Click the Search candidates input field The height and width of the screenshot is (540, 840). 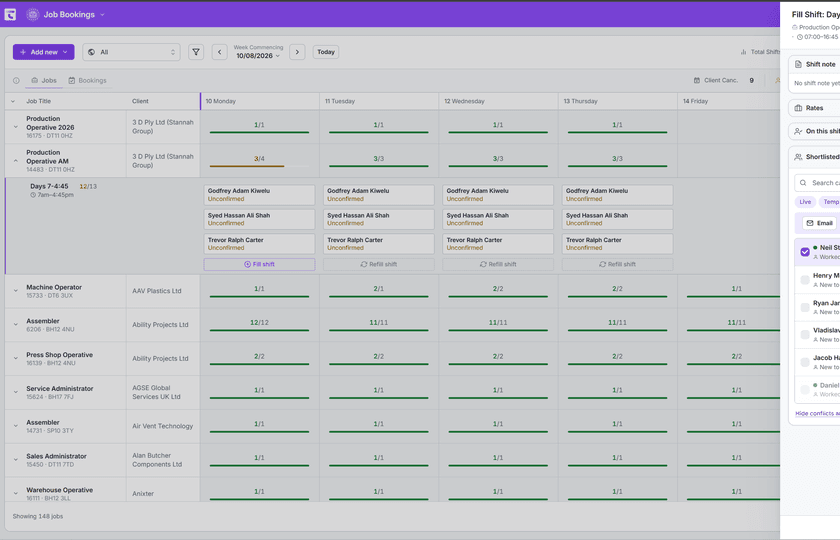[x=818, y=183]
